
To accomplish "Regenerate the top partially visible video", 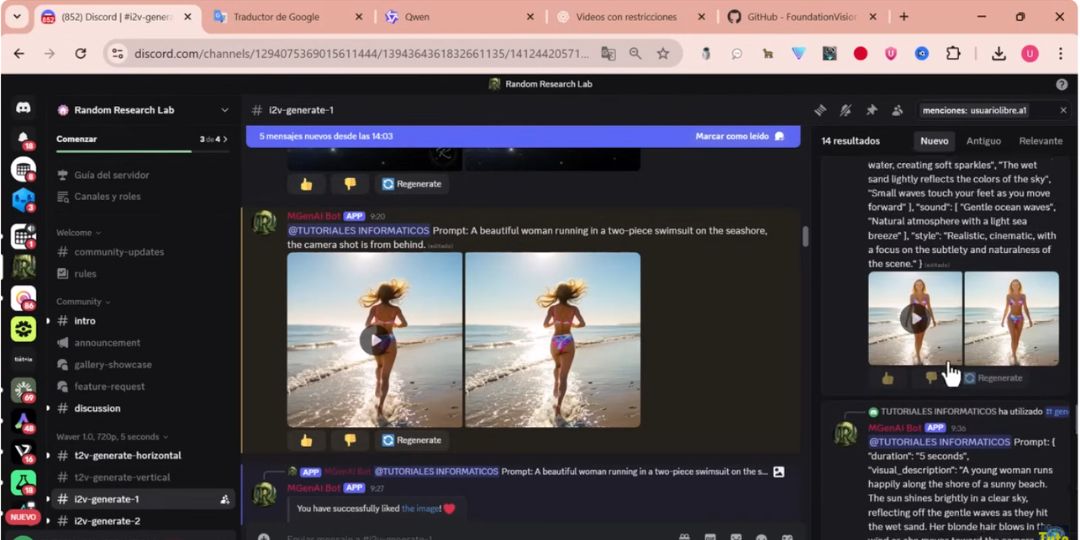I will coord(412,184).
